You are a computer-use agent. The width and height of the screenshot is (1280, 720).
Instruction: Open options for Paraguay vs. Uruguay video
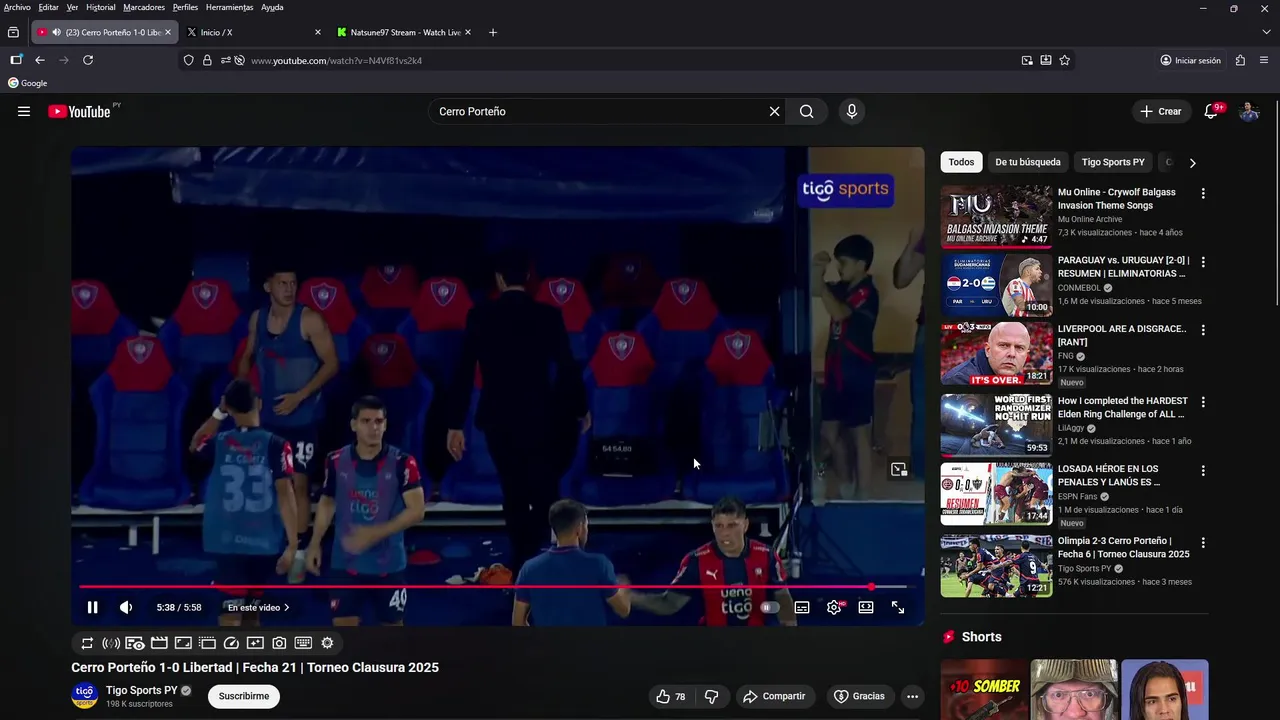pyautogui.click(x=1203, y=262)
